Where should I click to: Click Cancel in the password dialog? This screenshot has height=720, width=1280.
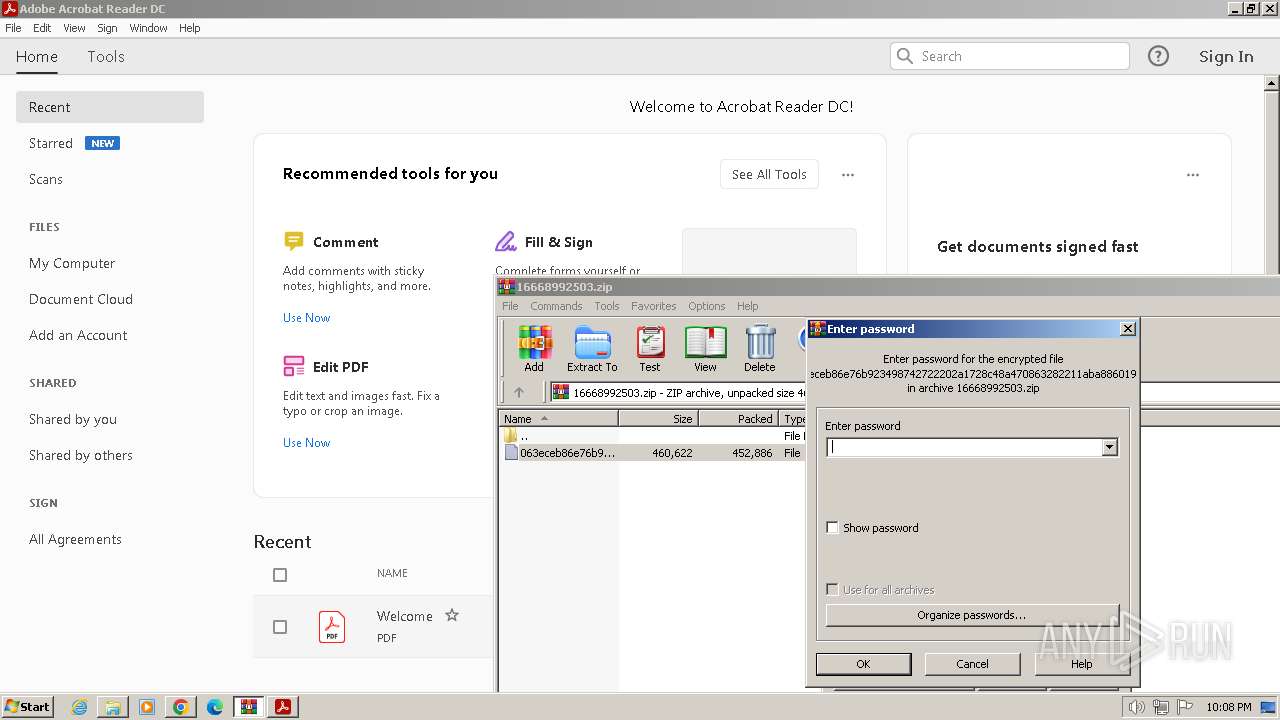click(x=972, y=664)
